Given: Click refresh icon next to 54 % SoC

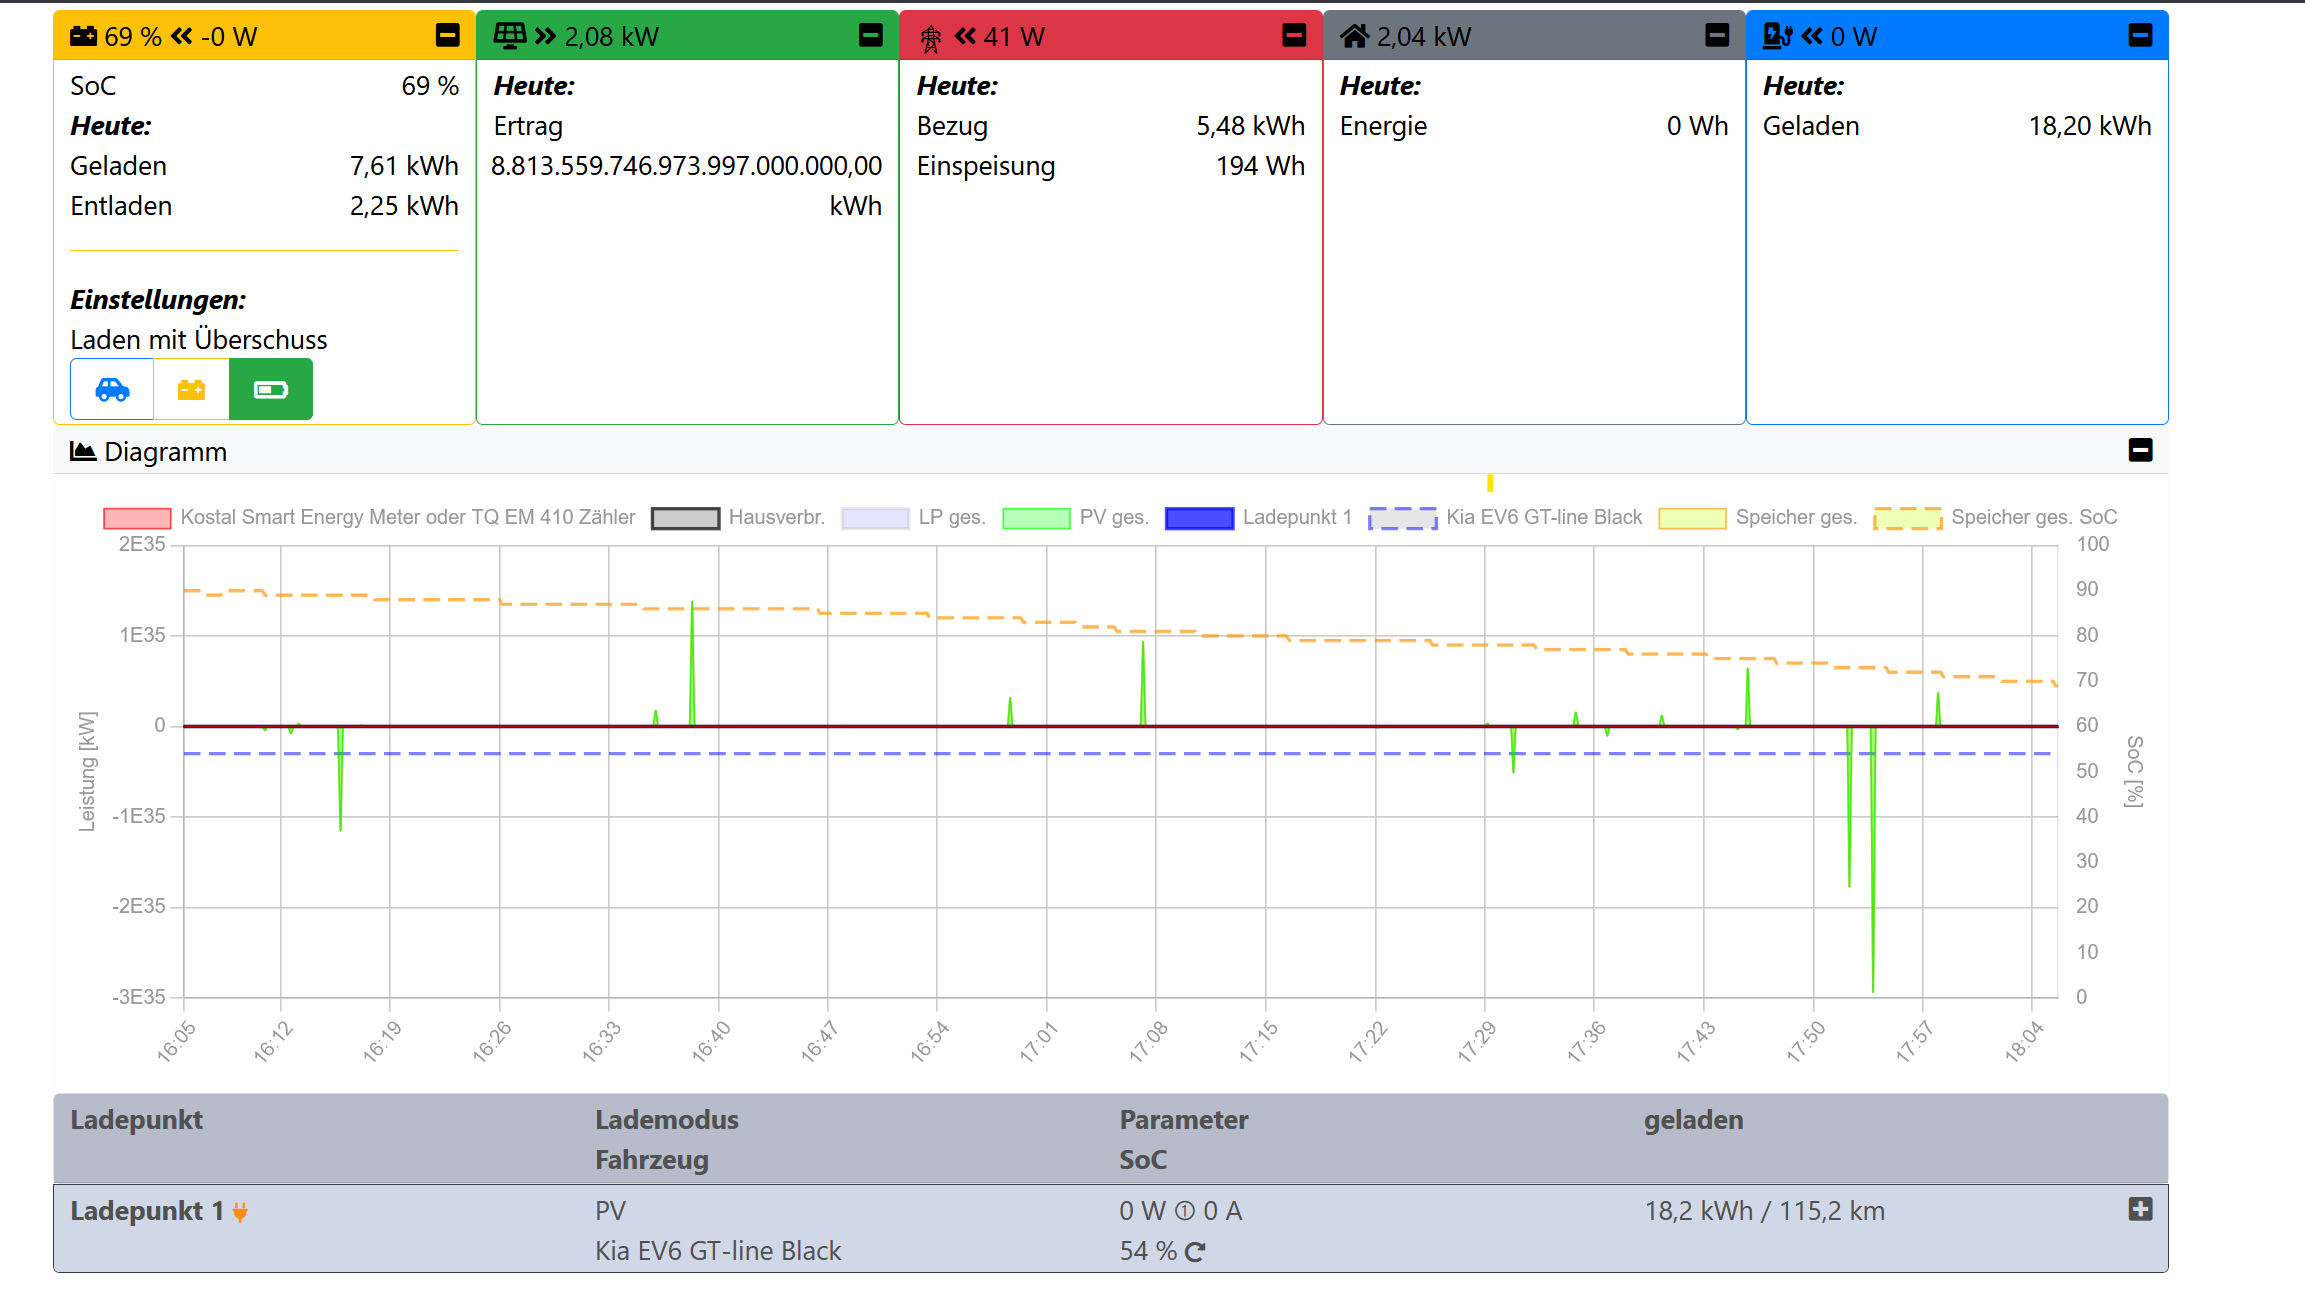Looking at the screenshot, I should [x=1195, y=1251].
